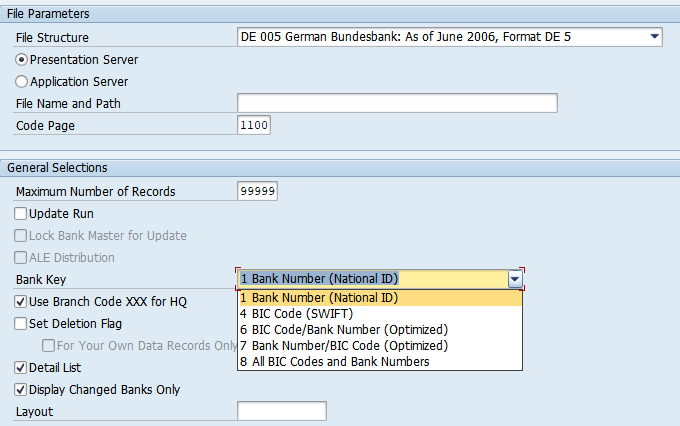Tick the ALE Distribution checkbox
This screenshot has width=680, height=426.
tap(21, 258)
